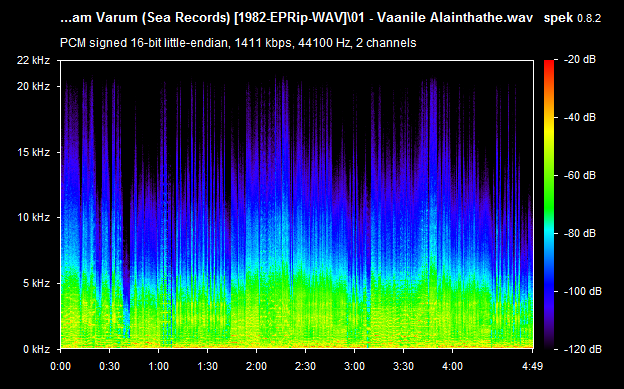This screenshot has width=624, height=389.
Task: Click the 20 kHz frequency label
Action: point(33,86)
